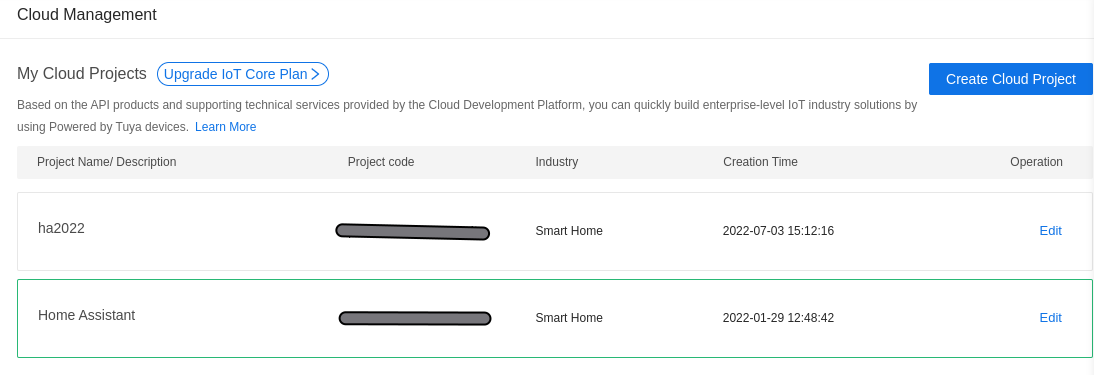1094x375 pixels.
Task: Click creation time 2022-07-03 15:12:16
Action: (x=778, y=231)
